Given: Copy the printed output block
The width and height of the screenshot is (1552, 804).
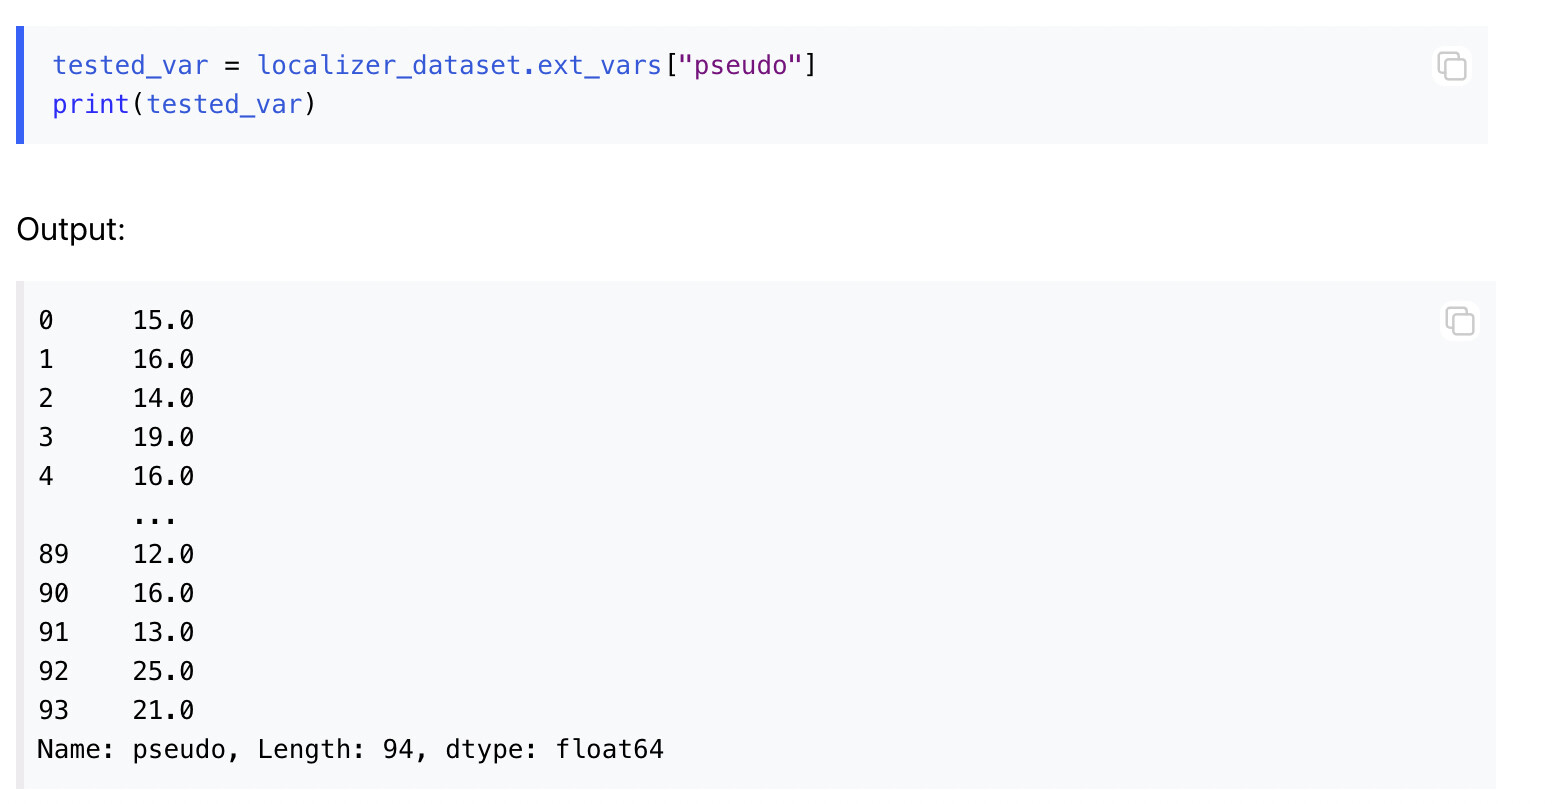Looking at the screenshot, I should tap(1459, 321).
